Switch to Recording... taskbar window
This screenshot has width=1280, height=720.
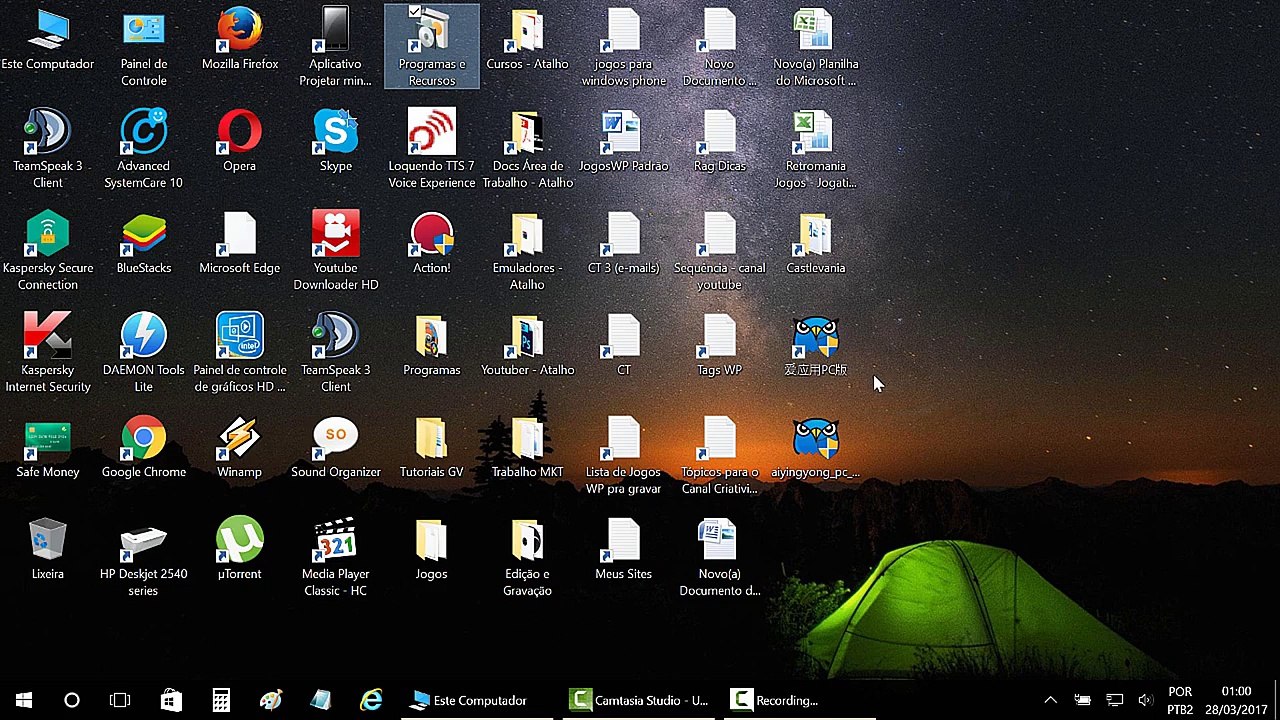tap(798, 700)
